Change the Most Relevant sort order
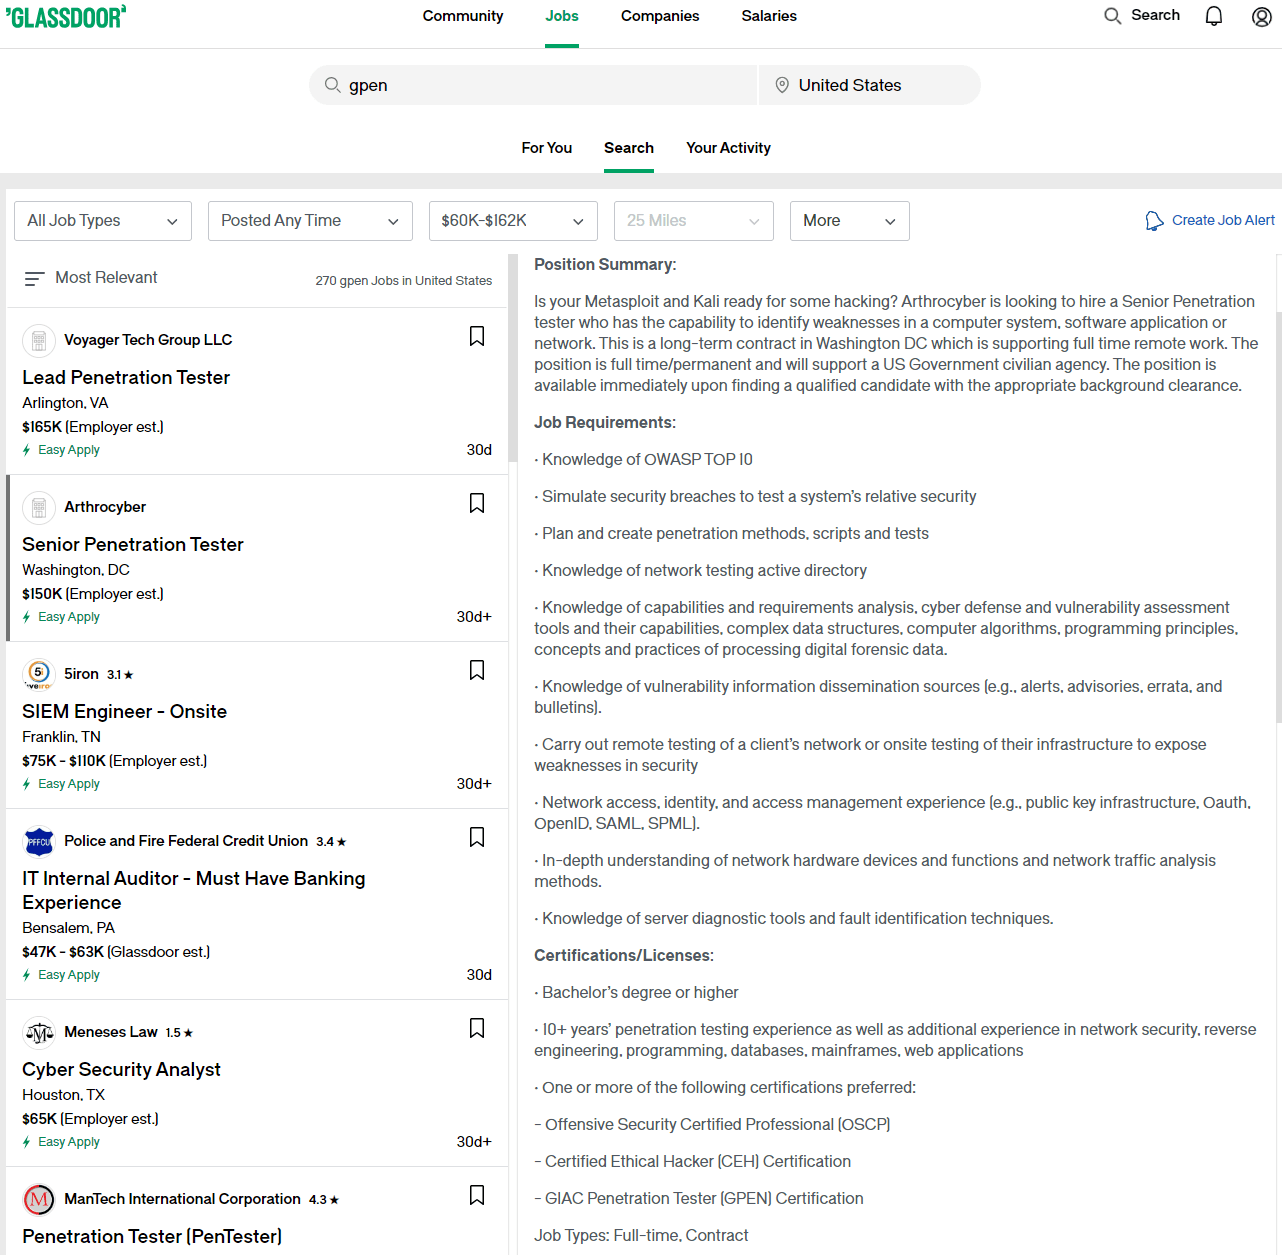Screen dimensions: 1282x1255 pos(91,278)
